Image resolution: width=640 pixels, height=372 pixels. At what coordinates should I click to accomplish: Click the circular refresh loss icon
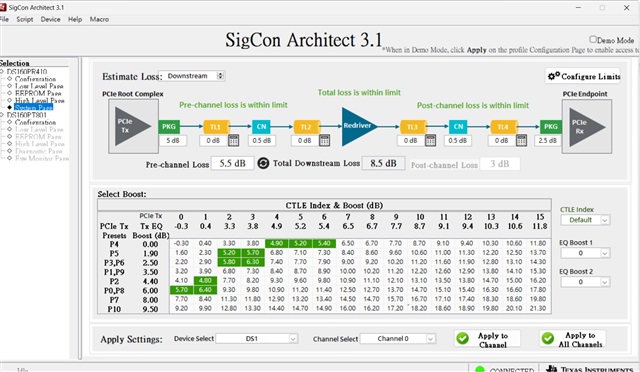(263, 163)
